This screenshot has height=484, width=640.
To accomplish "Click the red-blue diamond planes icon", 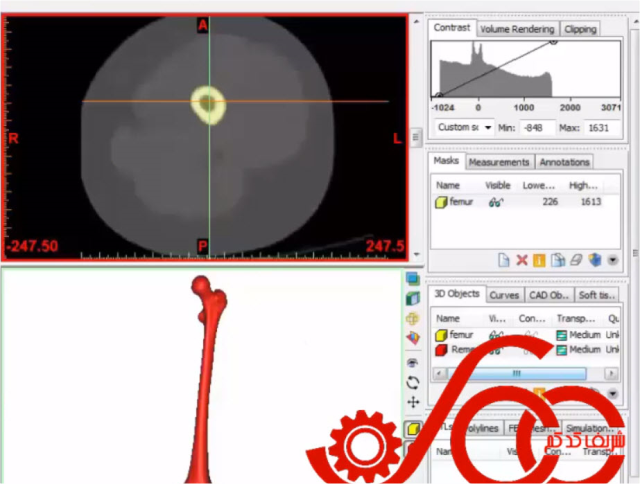I will 413,337.
